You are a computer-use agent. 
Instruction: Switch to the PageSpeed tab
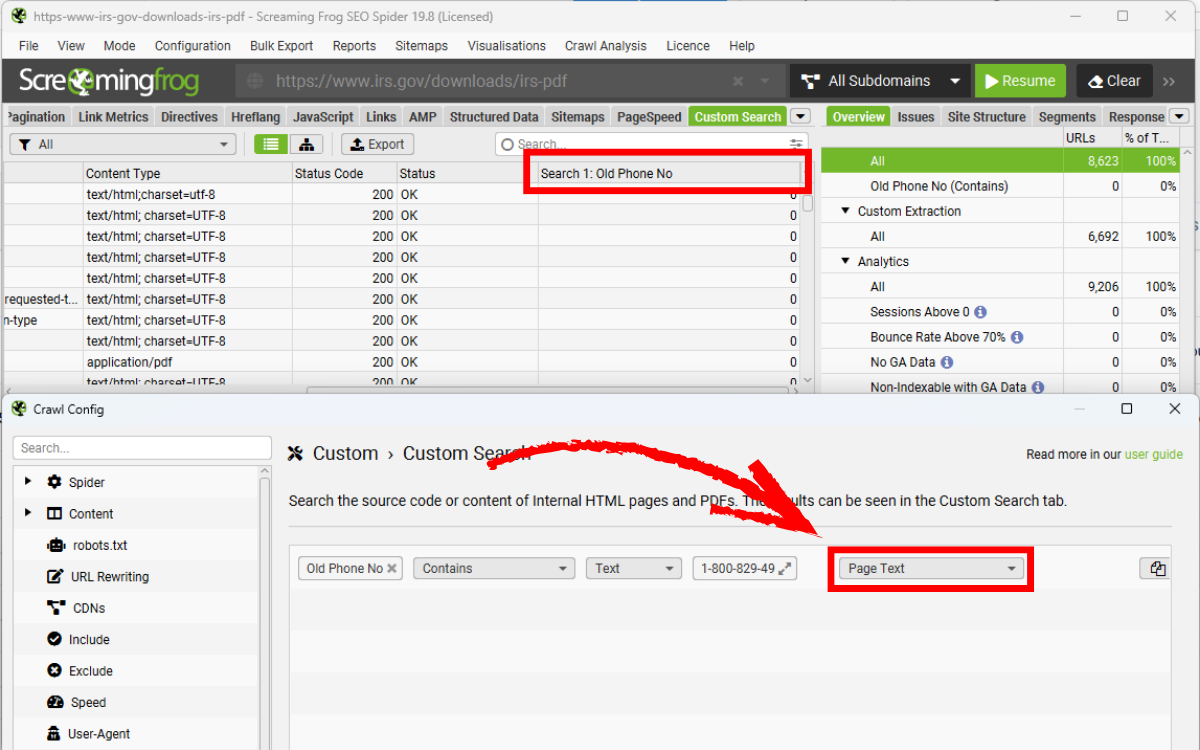[648, 116]
